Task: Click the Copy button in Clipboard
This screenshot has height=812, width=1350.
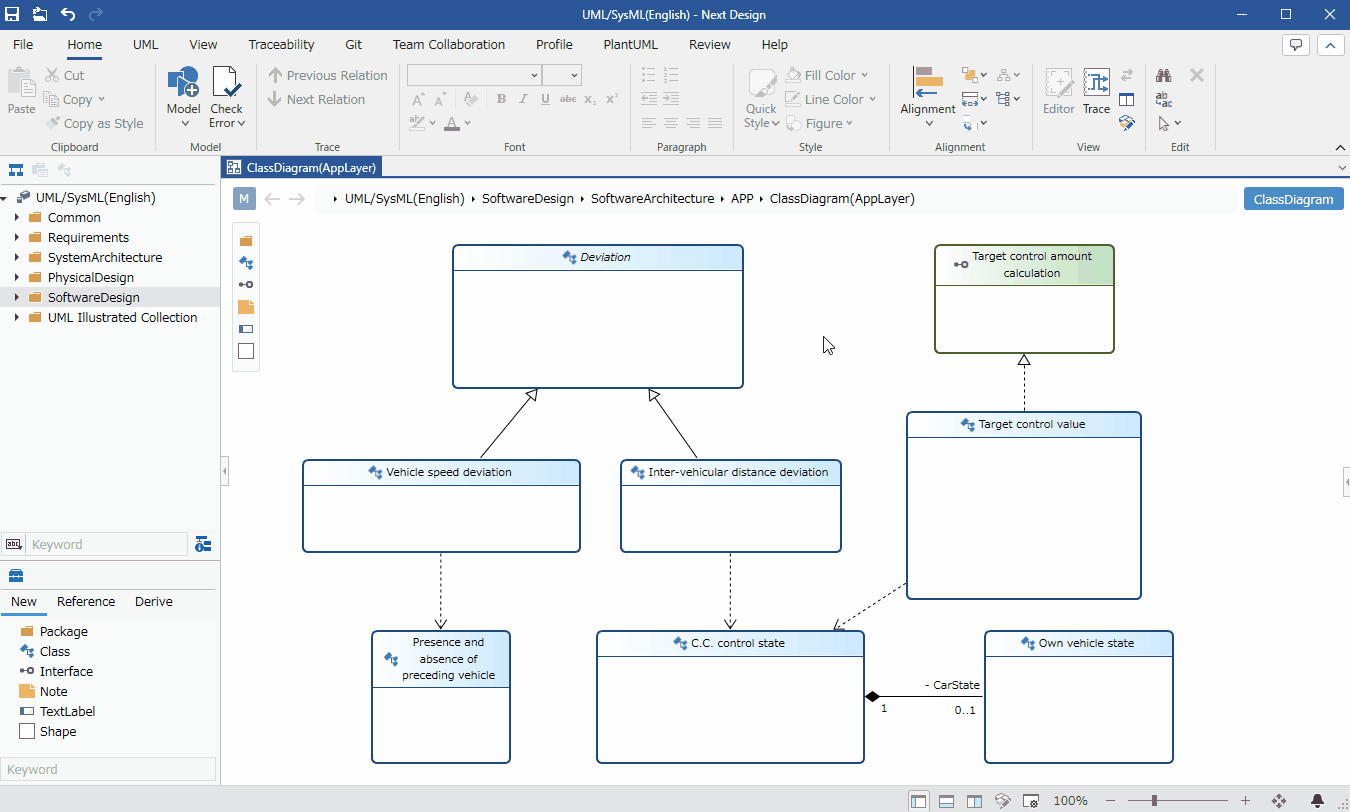Action: [x=76, y=99]
